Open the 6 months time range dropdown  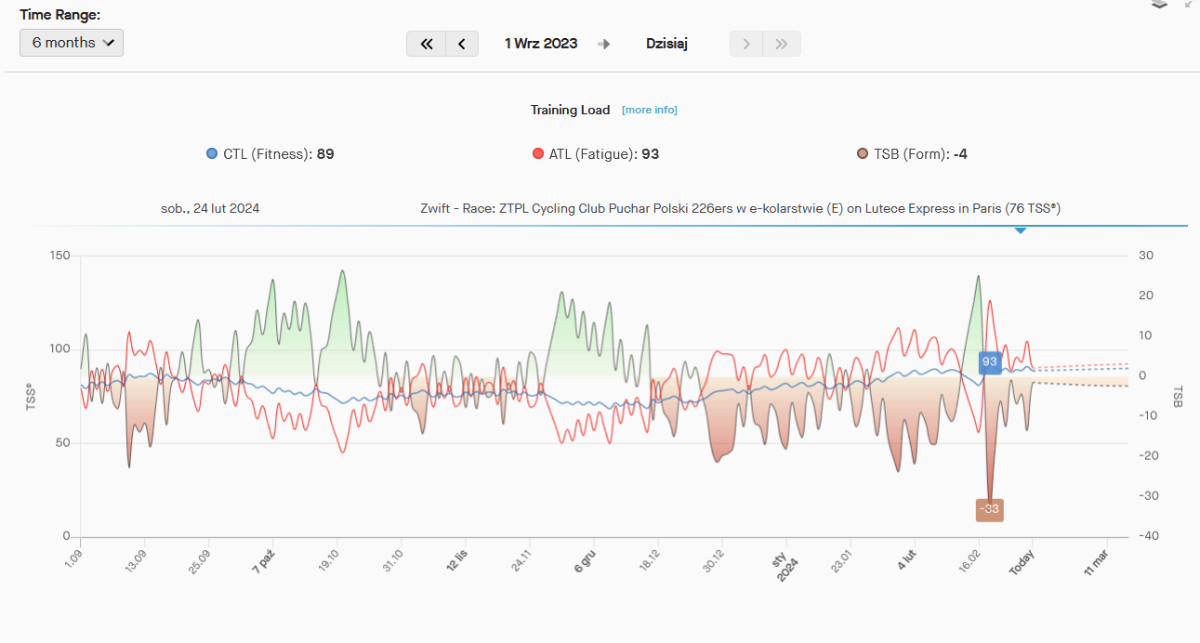point(72,43)
